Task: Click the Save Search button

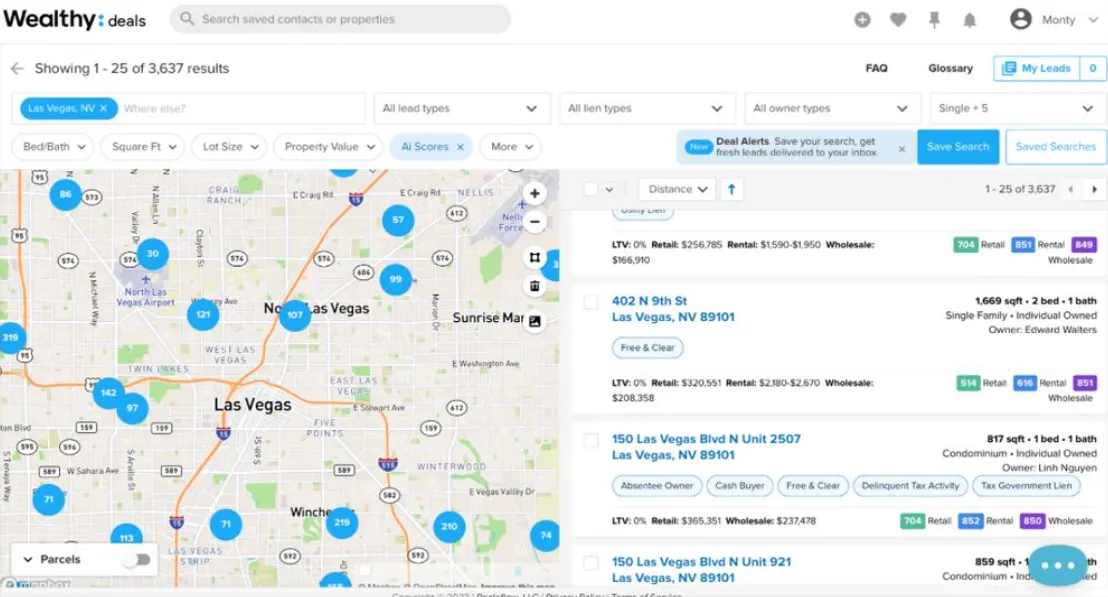Action: point(958,147)
